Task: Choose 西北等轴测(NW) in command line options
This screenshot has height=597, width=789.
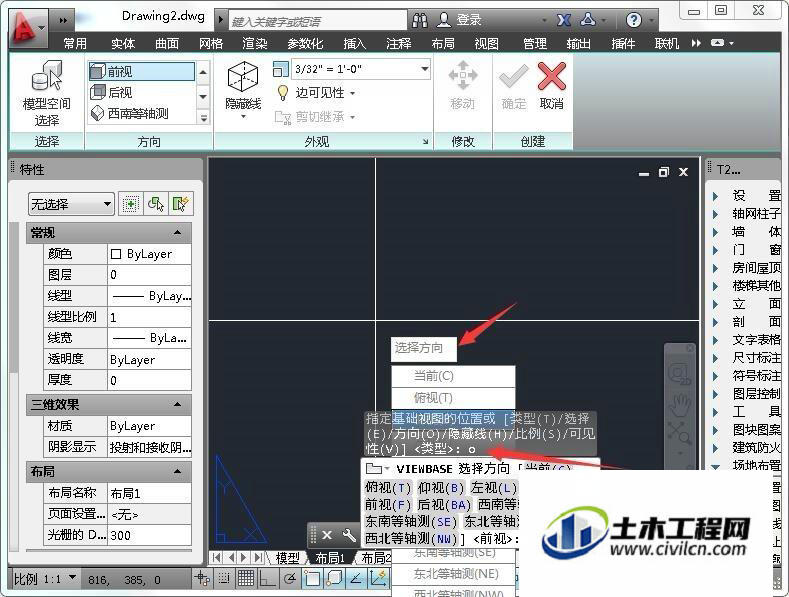Action: 412,539
